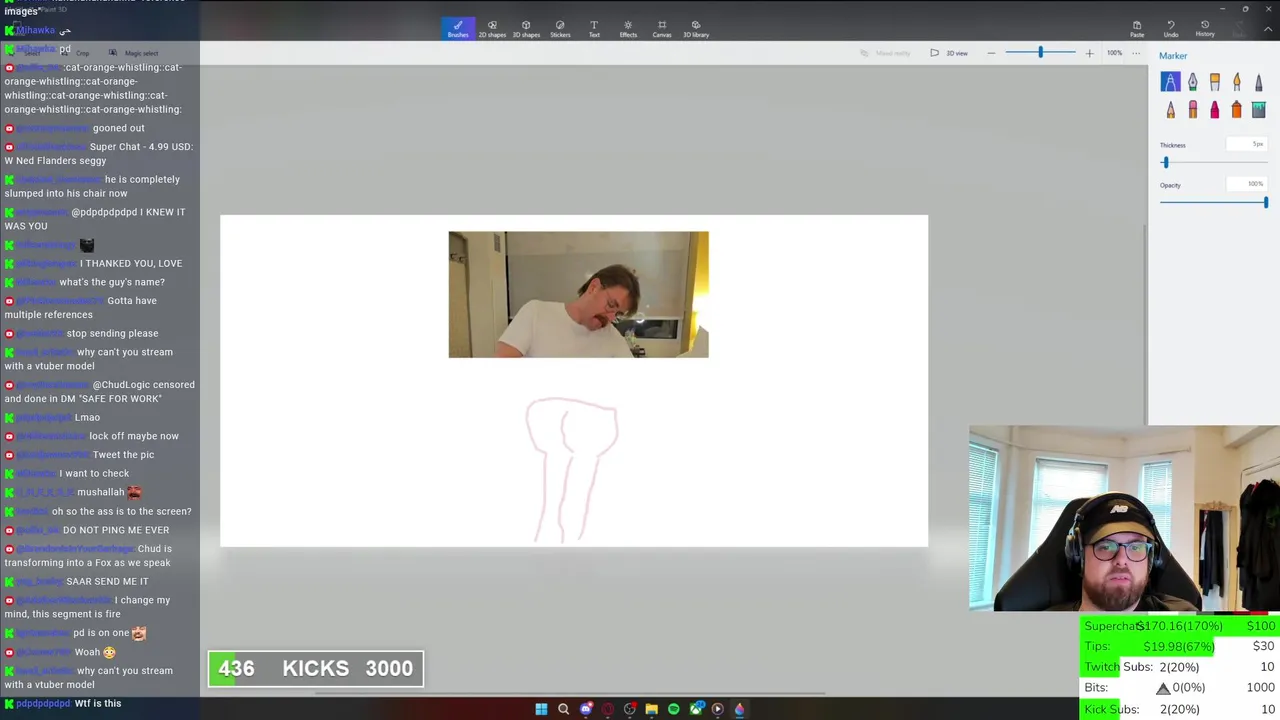1280x720 pixels.
Task: Select the Crayon brush
Action: pos(1215,109)
